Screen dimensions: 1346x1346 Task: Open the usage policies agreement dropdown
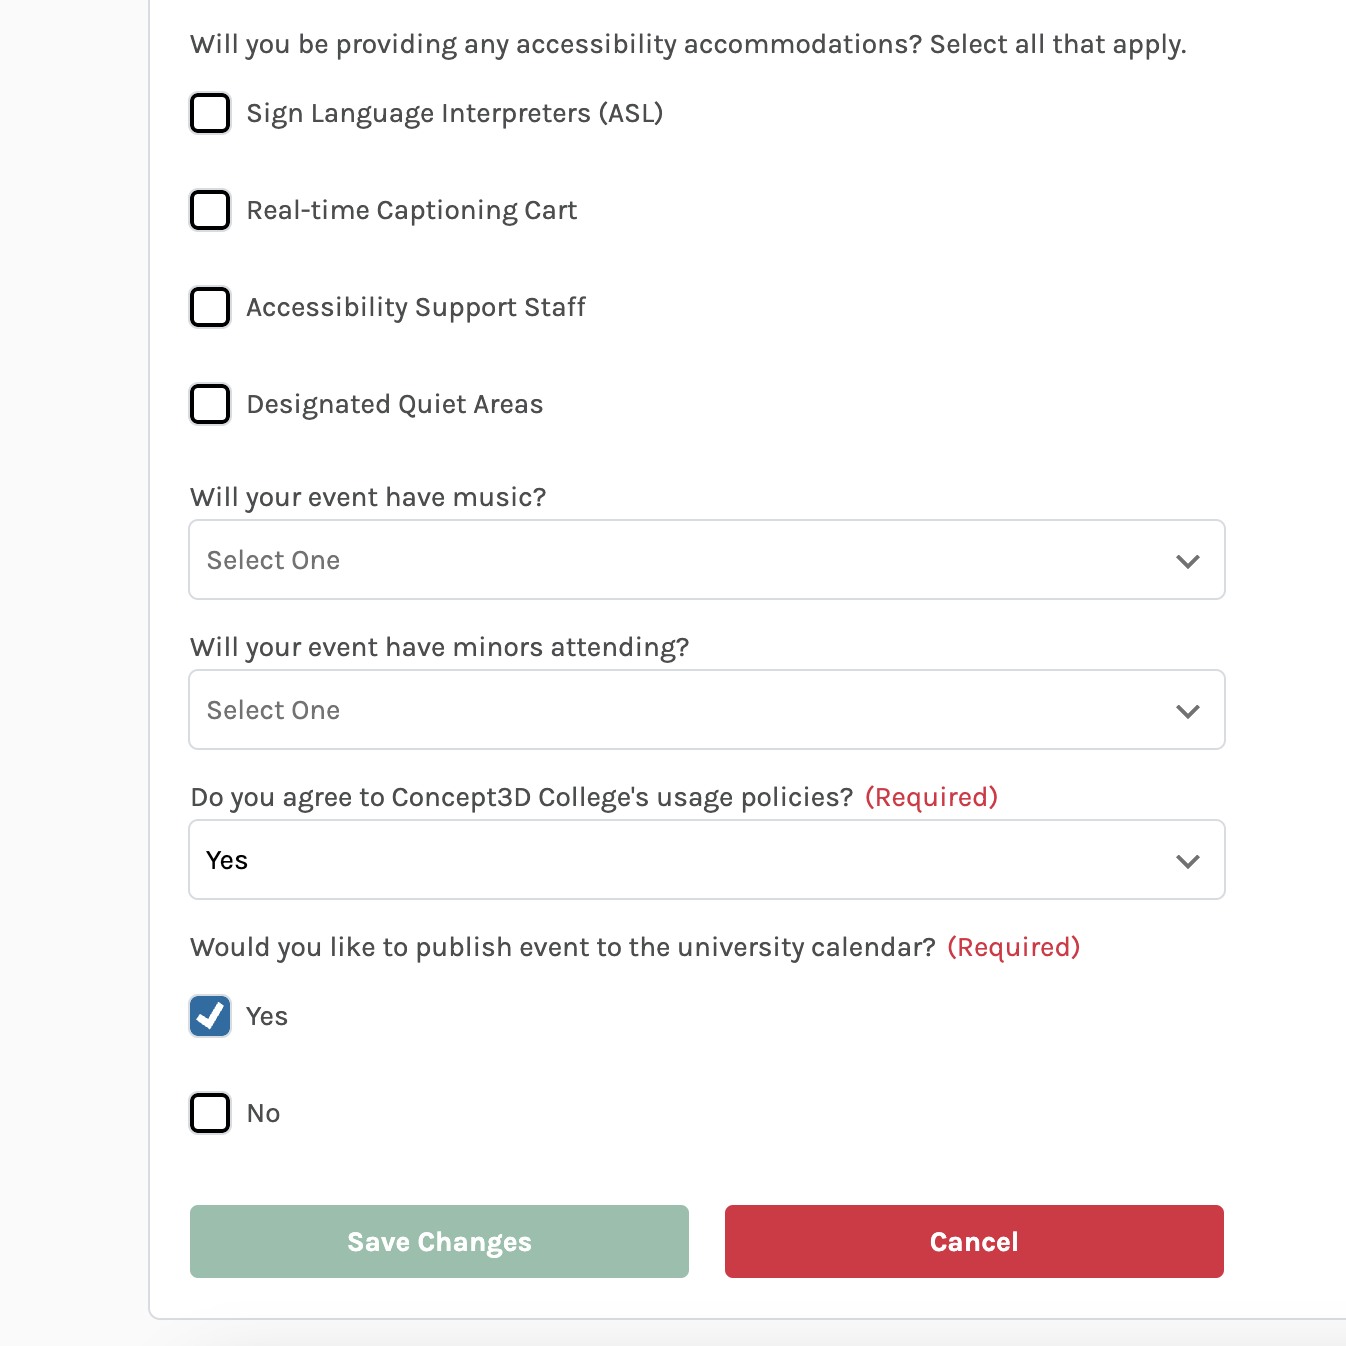706,860
